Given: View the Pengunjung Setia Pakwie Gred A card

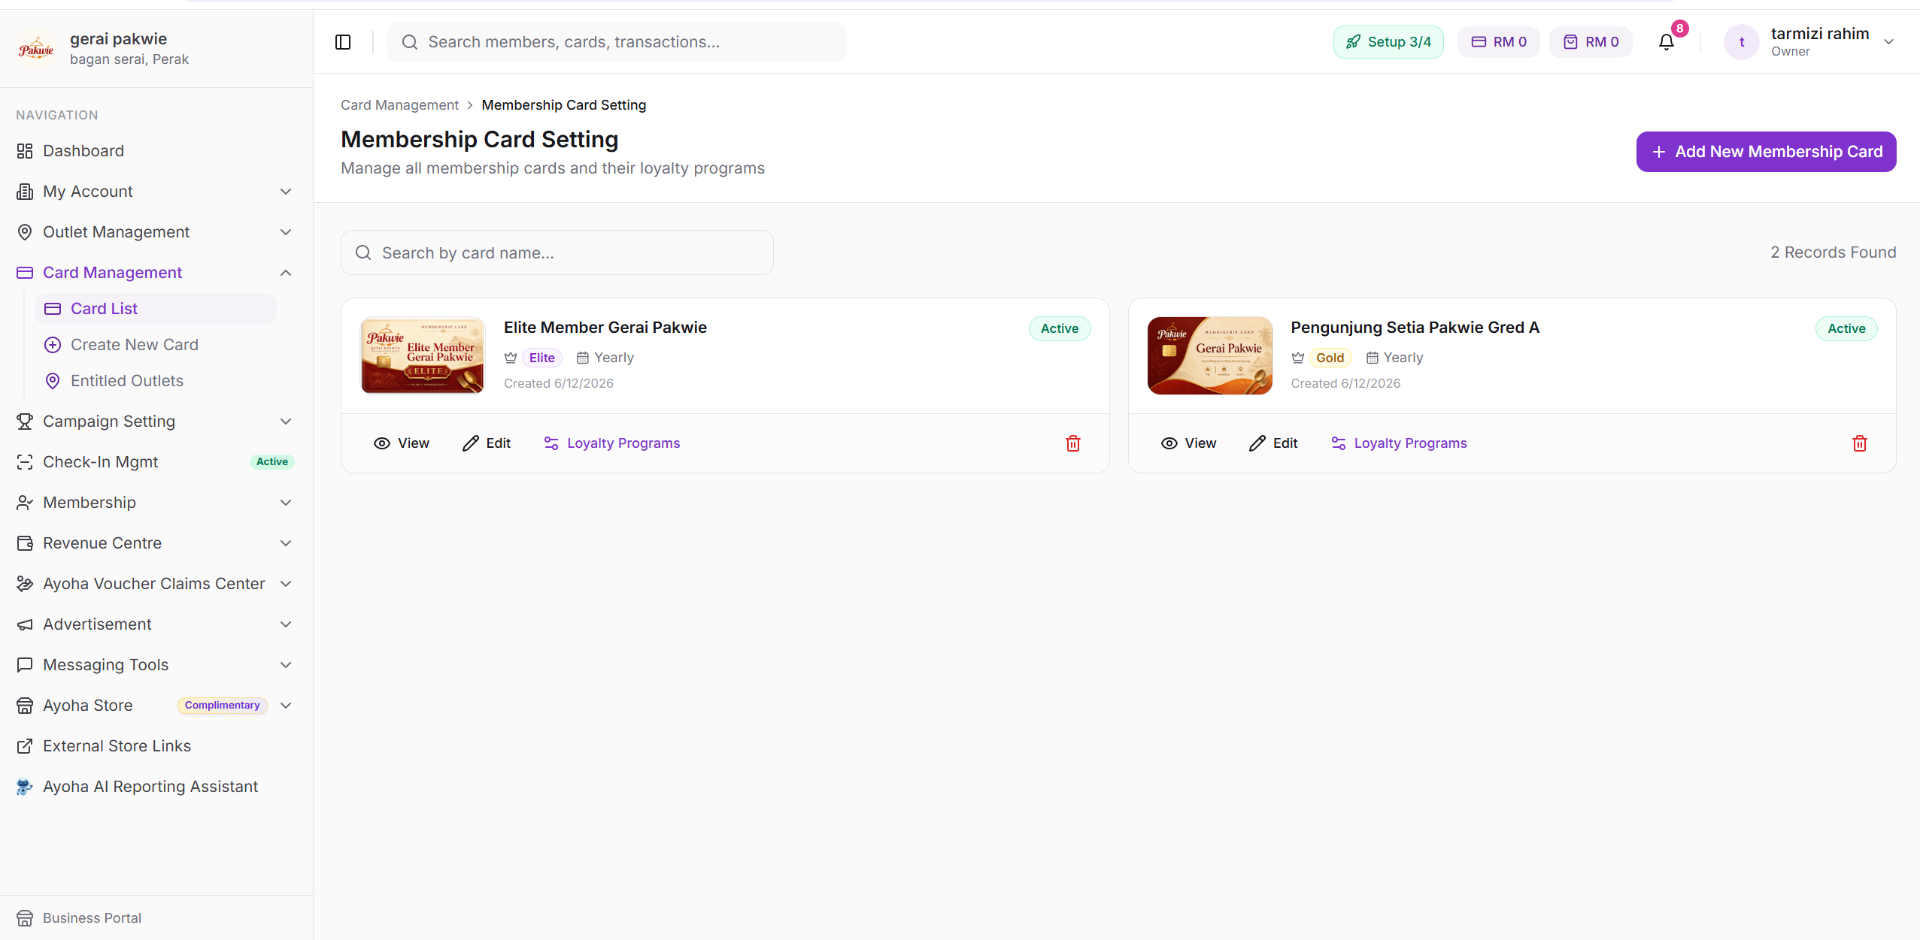Looking at the screenshot, I should pos(1189,443).
